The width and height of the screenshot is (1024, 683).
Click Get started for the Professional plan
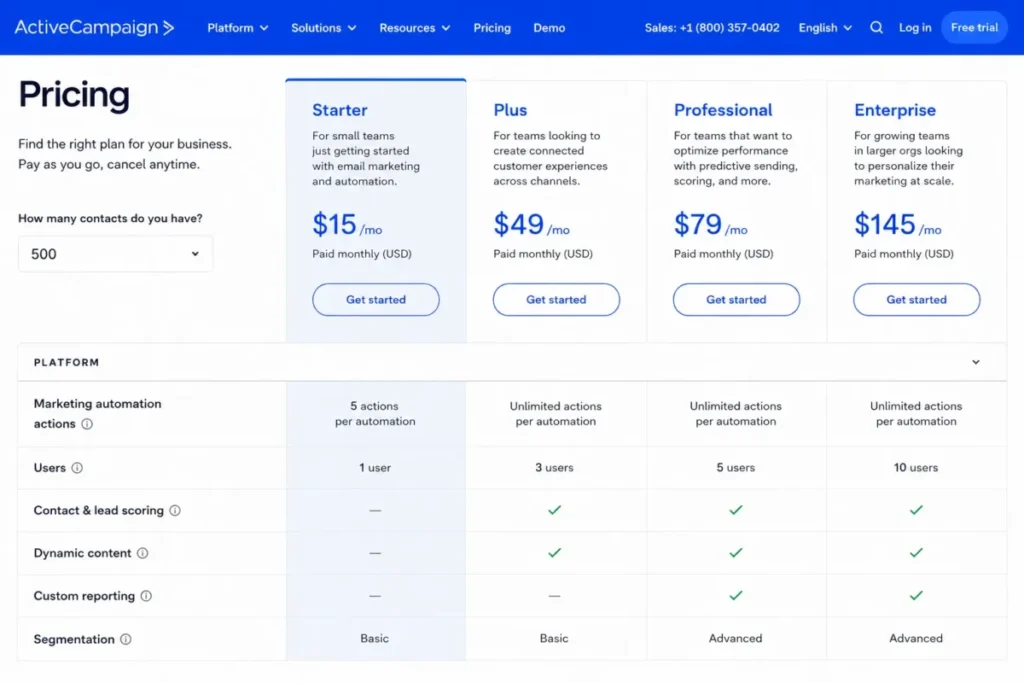(x=736, y=300)
